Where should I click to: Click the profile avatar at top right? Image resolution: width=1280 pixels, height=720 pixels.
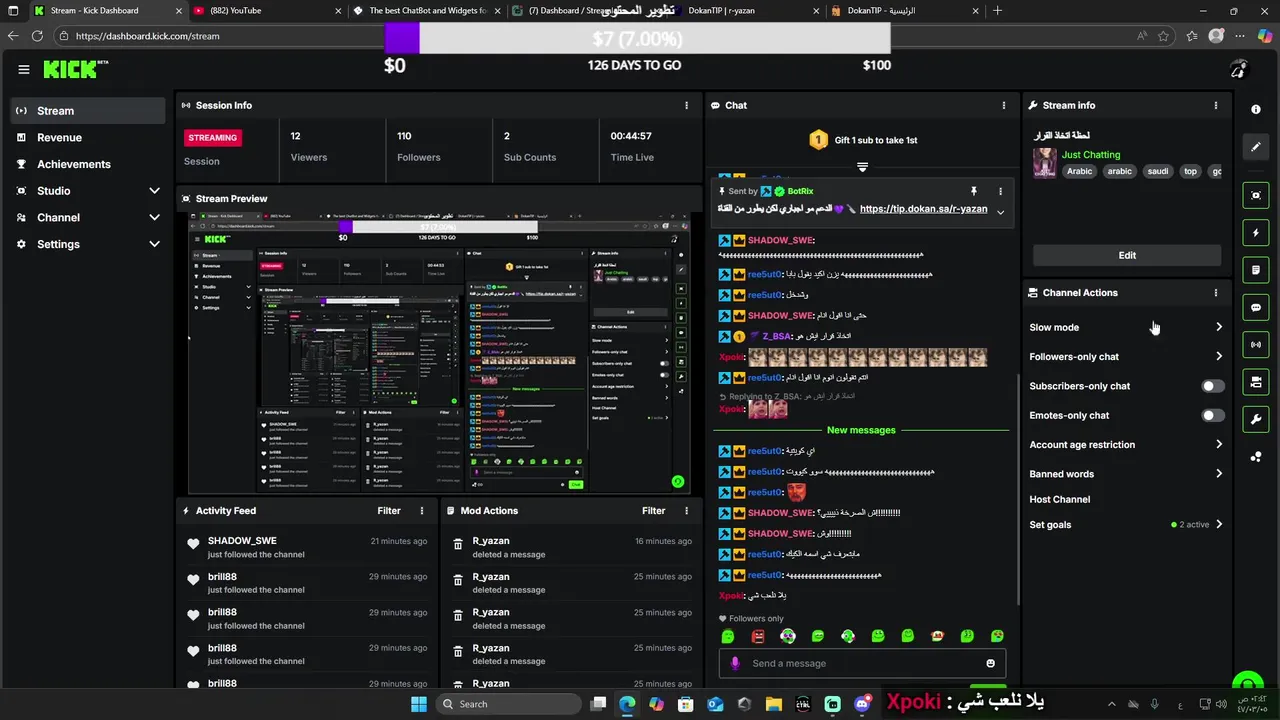[x=1239, y=69]
